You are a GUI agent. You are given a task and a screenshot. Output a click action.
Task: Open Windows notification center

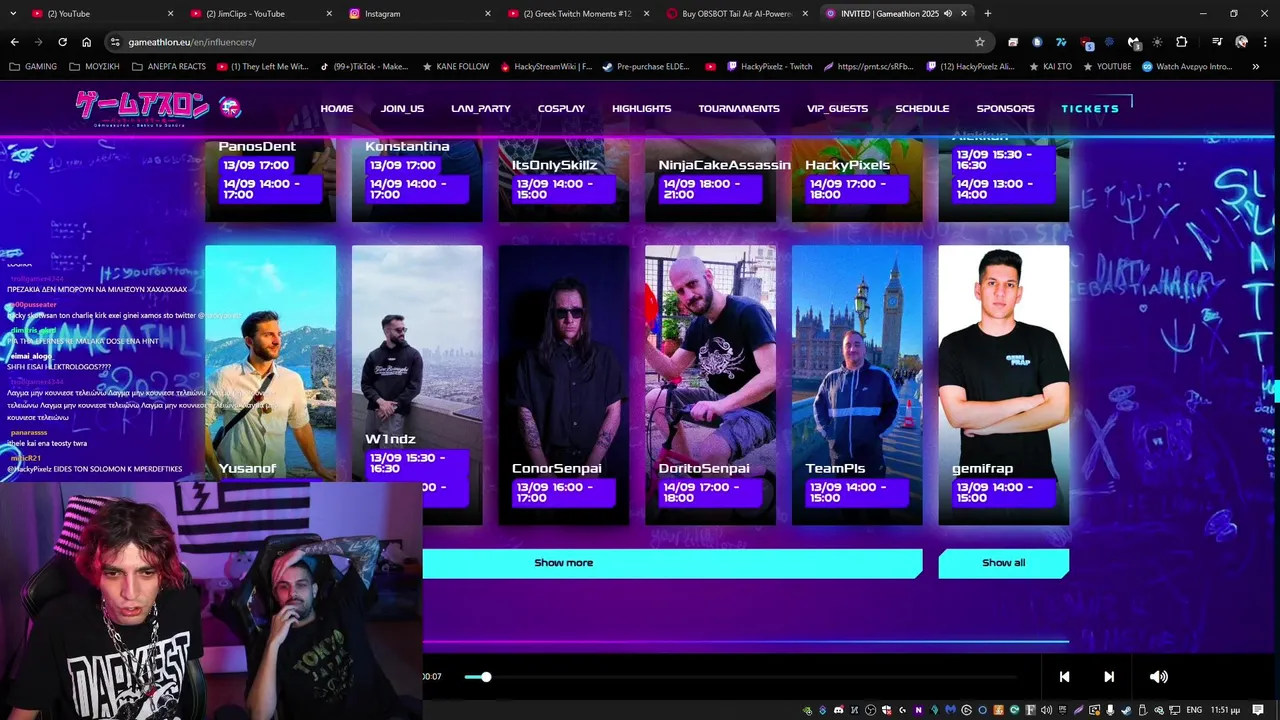tap(1257, 710)
